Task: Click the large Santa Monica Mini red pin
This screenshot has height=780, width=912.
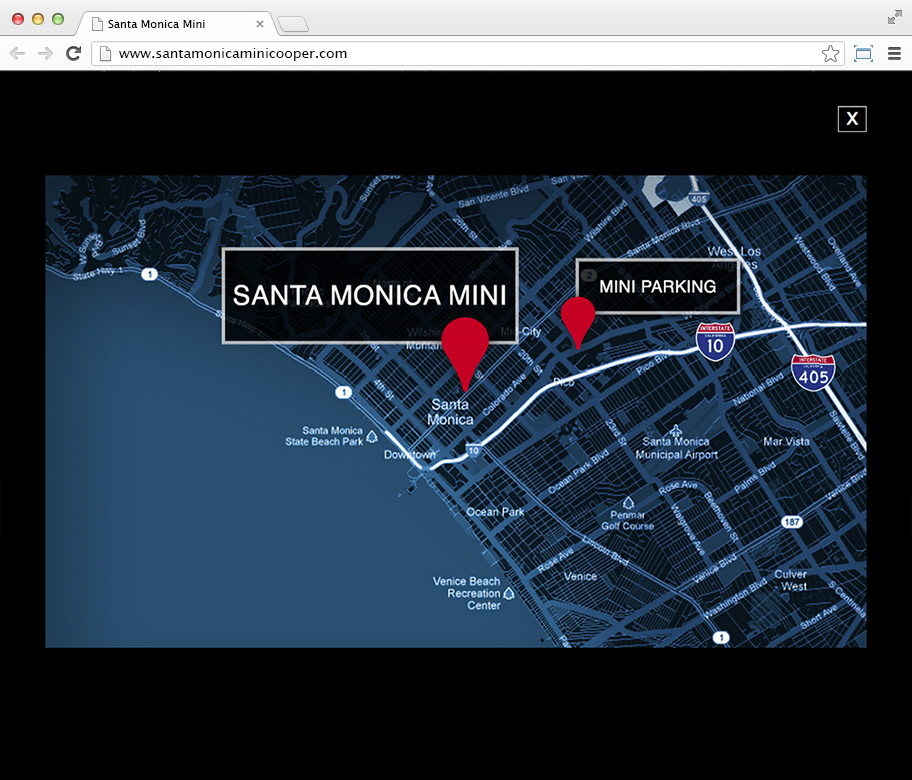Action: 465,352
